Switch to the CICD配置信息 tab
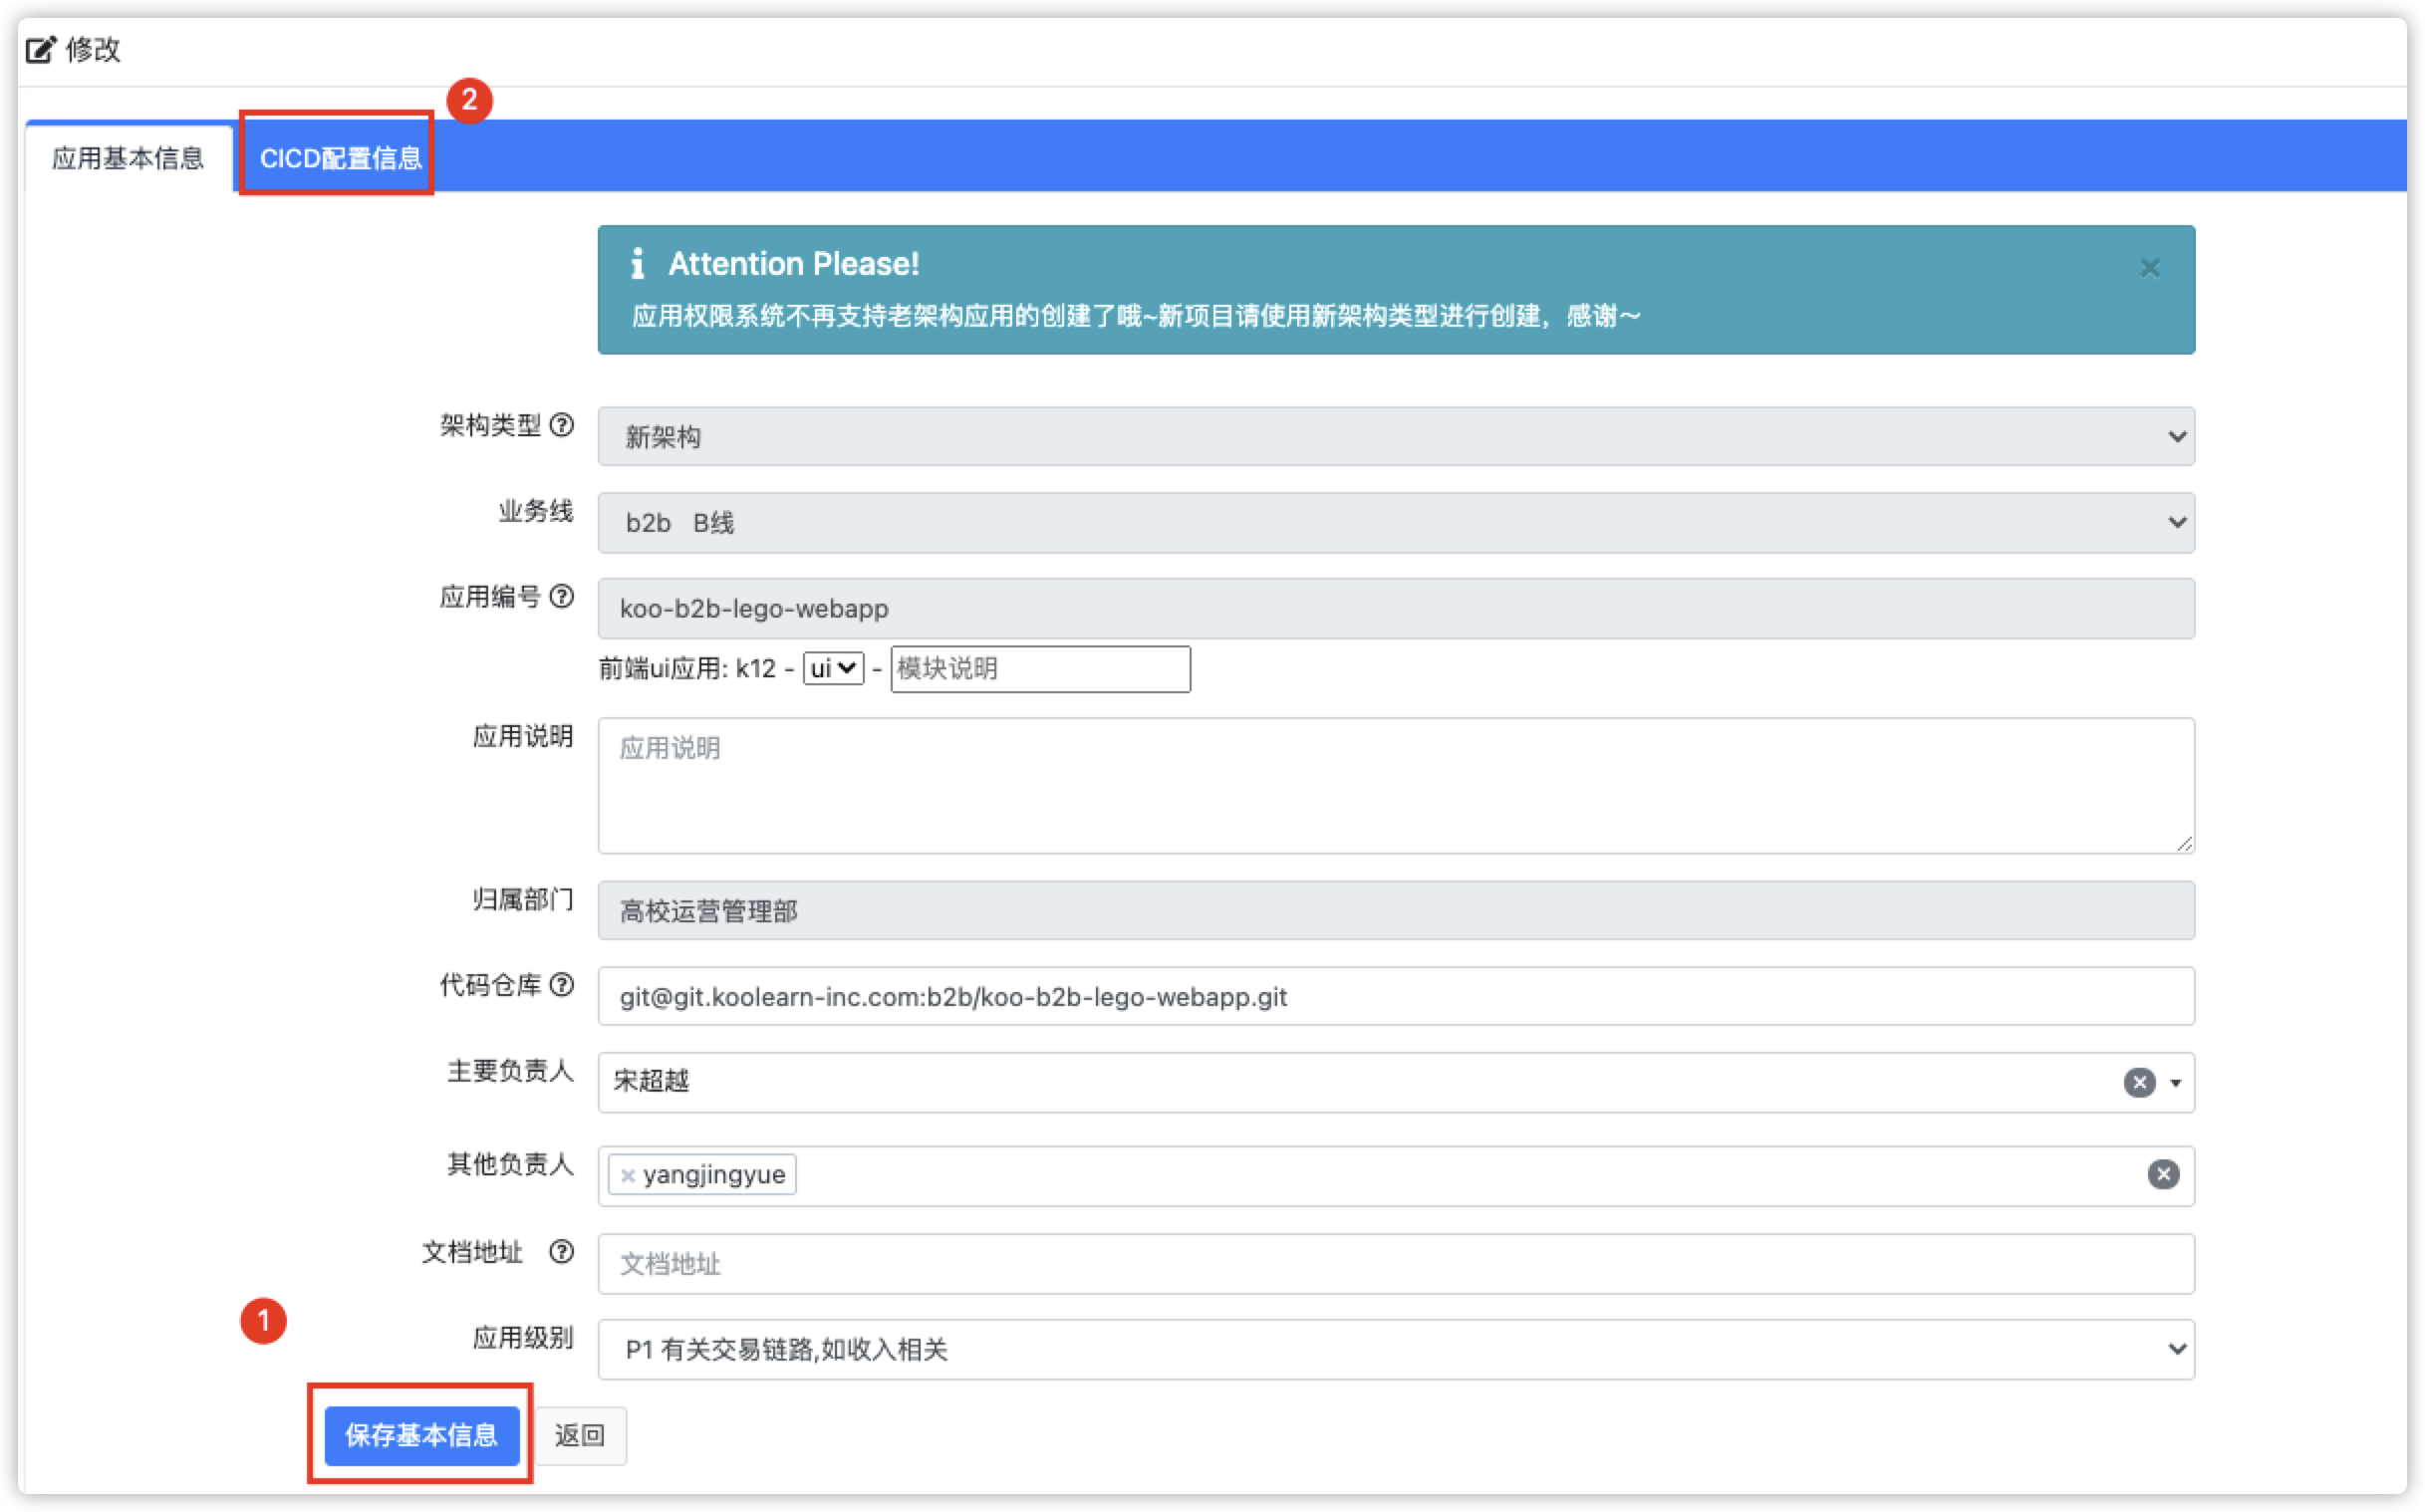The height and width of the screenshot is (1512, 2425). [340, 158]
